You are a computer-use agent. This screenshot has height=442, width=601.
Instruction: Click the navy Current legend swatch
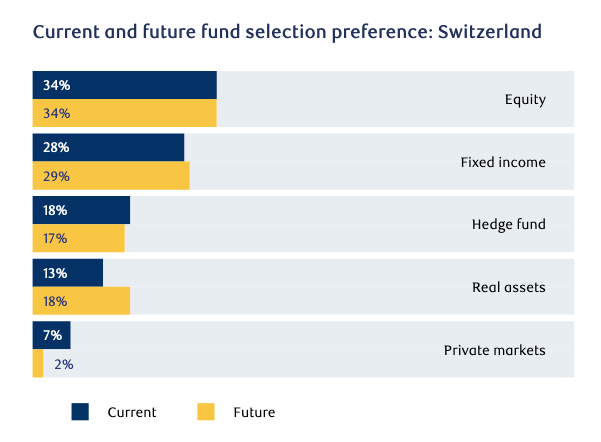tap(81, 411)
